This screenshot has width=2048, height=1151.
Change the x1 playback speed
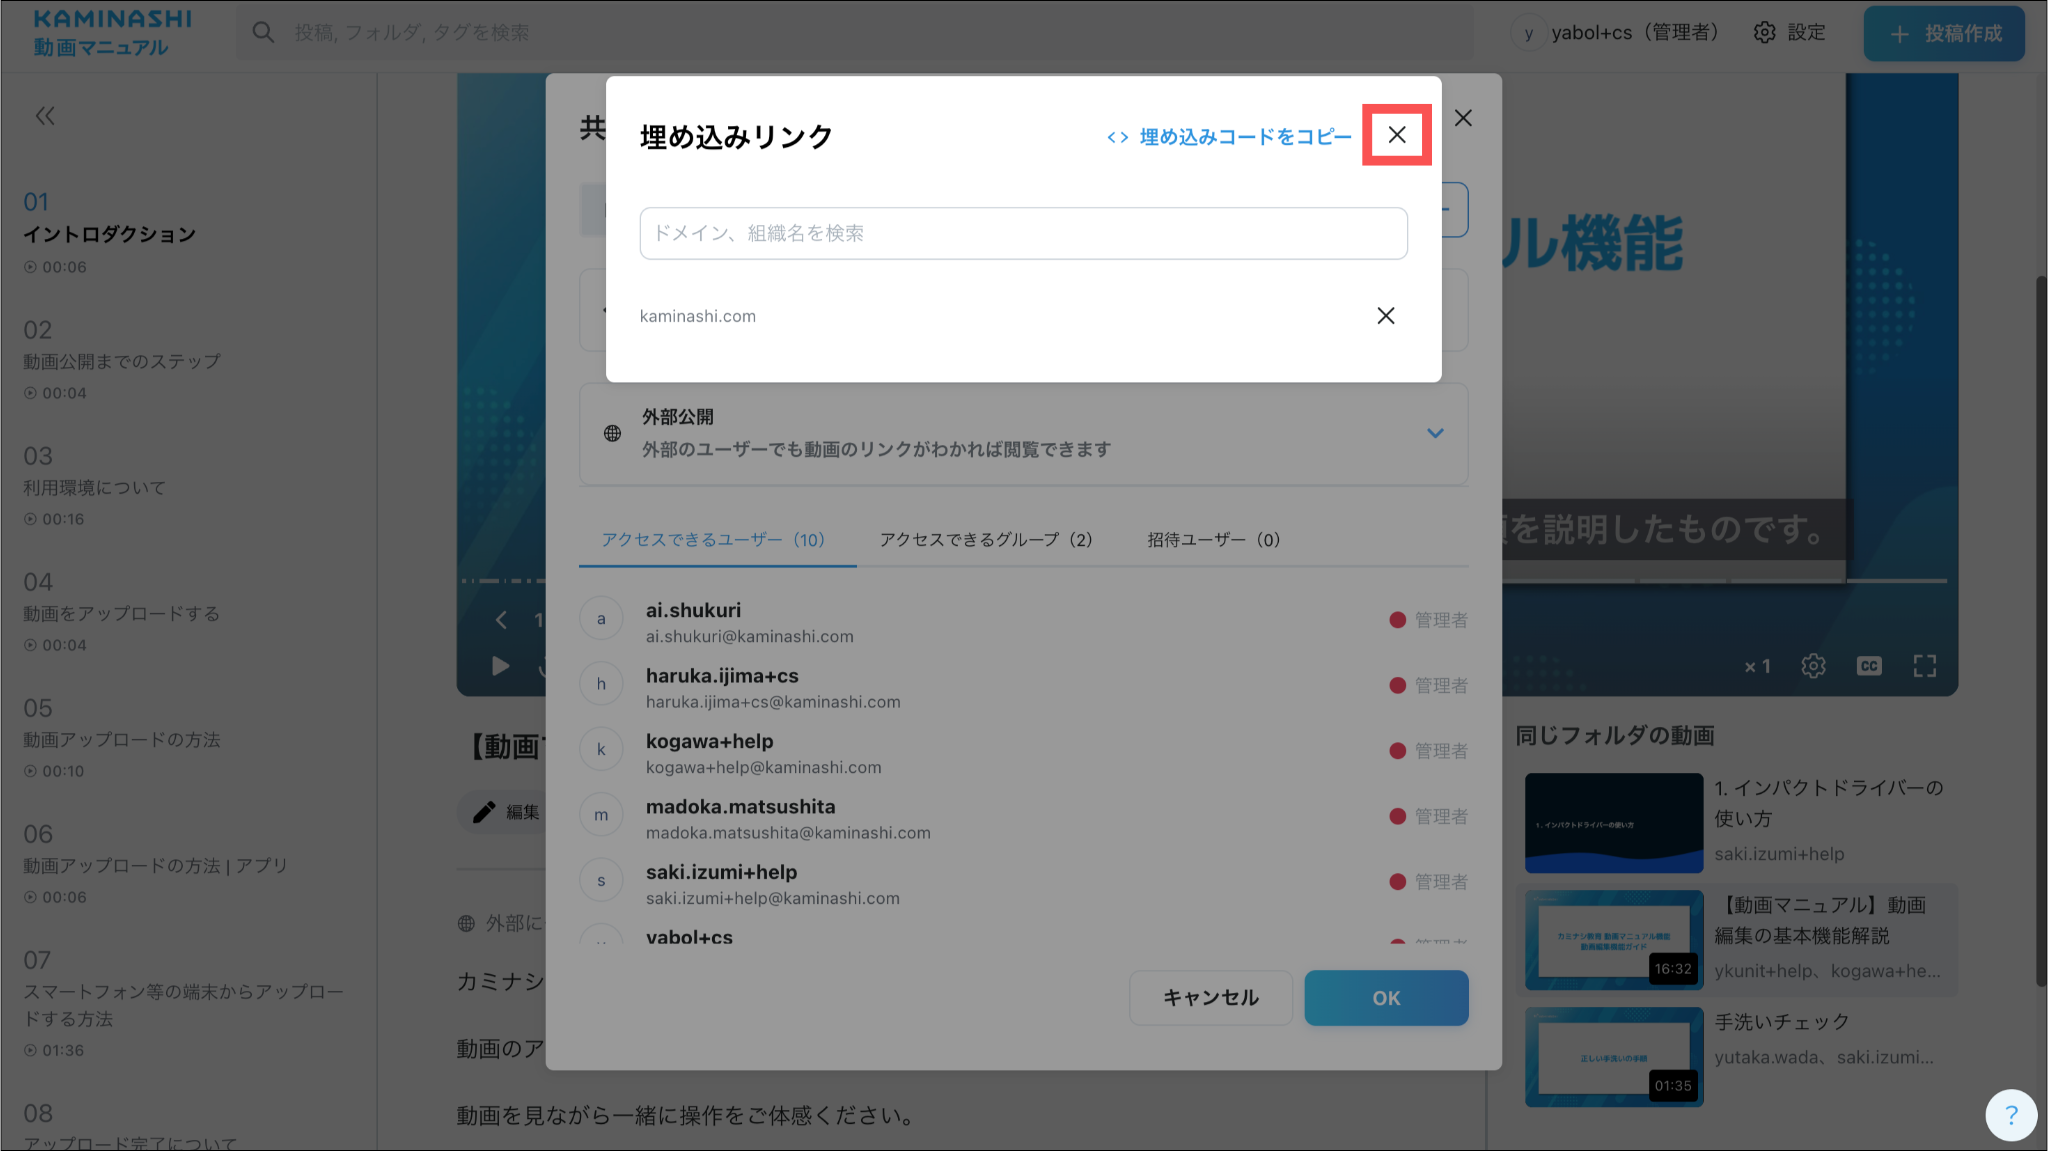point(1757,666)
